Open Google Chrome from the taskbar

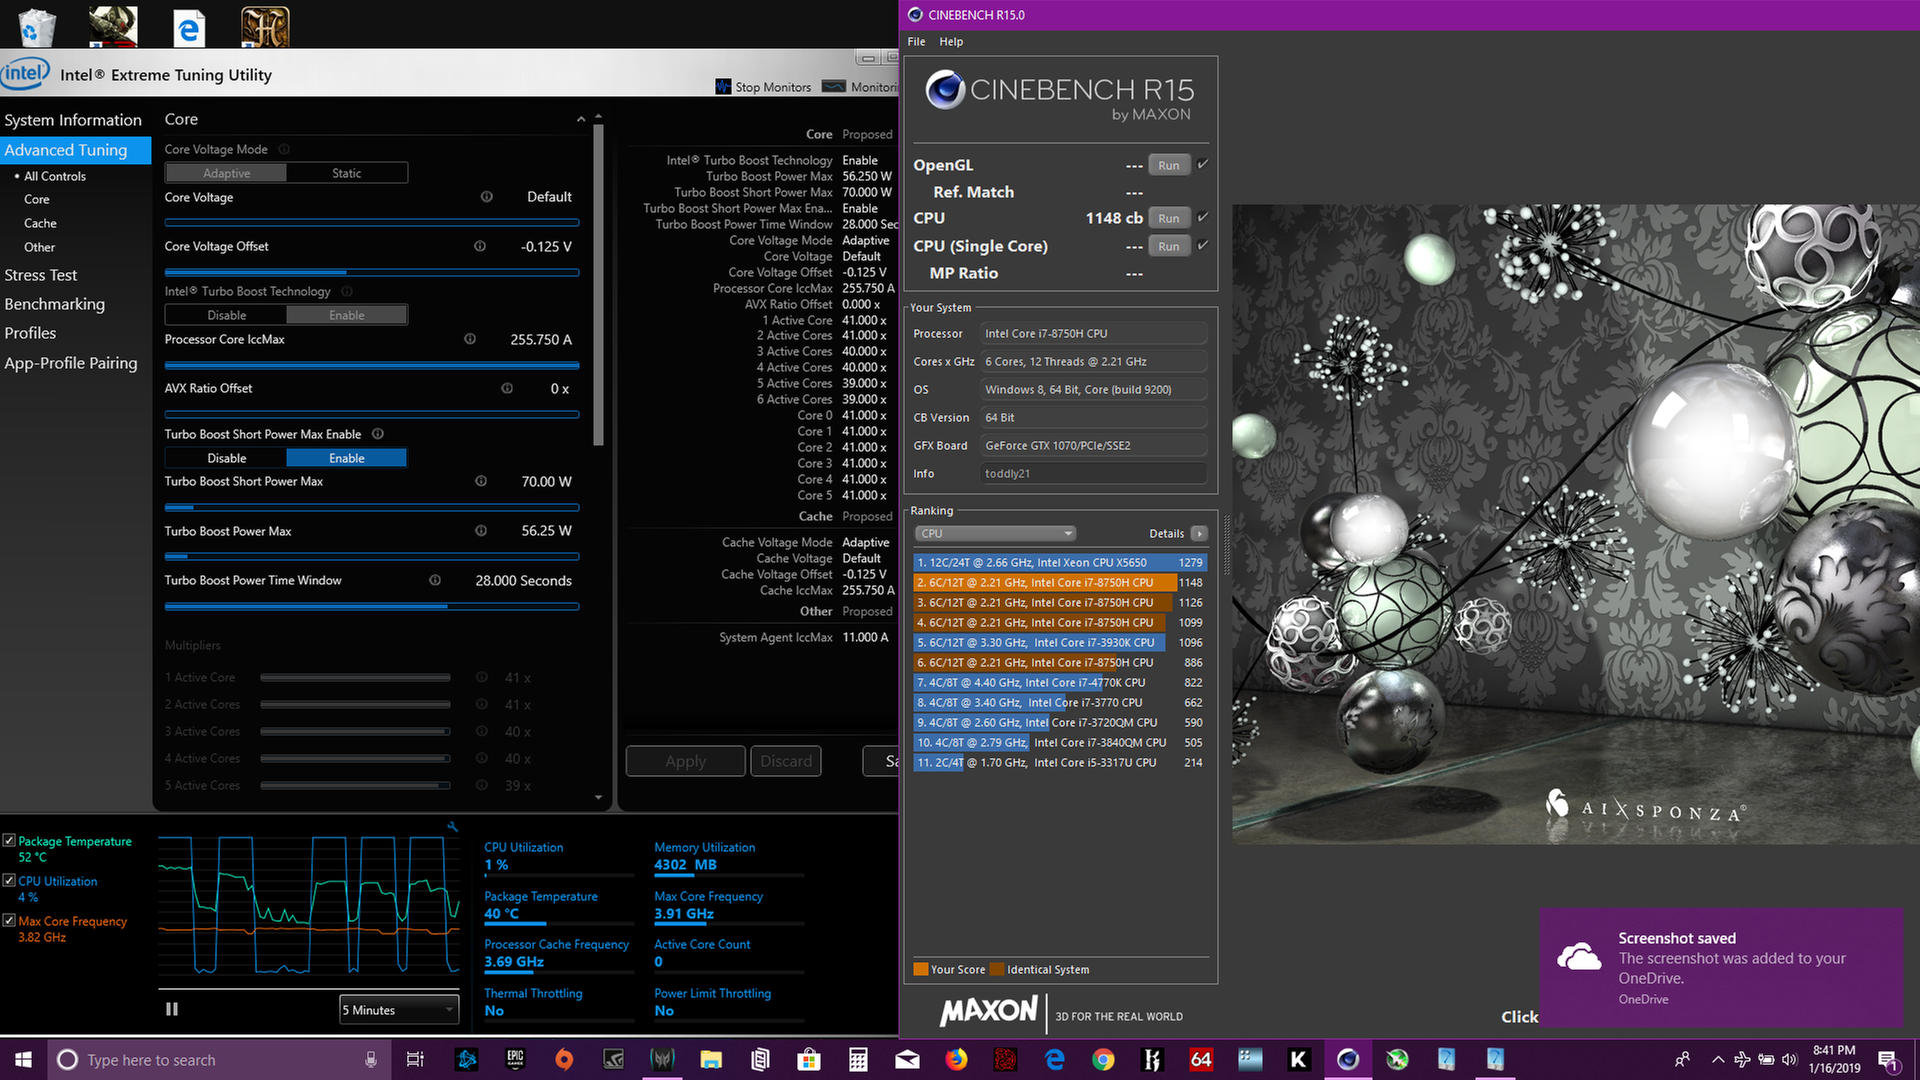1103,1059
